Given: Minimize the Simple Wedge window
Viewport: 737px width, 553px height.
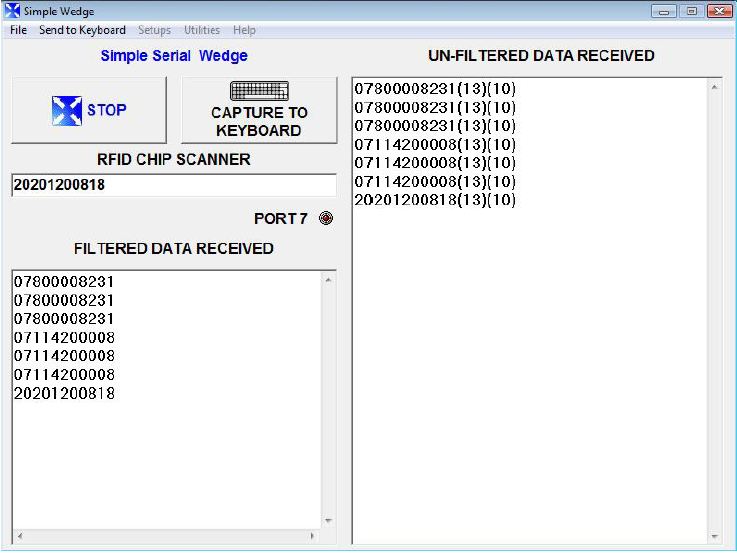Looking at the screenshot, I should (664, 11).
